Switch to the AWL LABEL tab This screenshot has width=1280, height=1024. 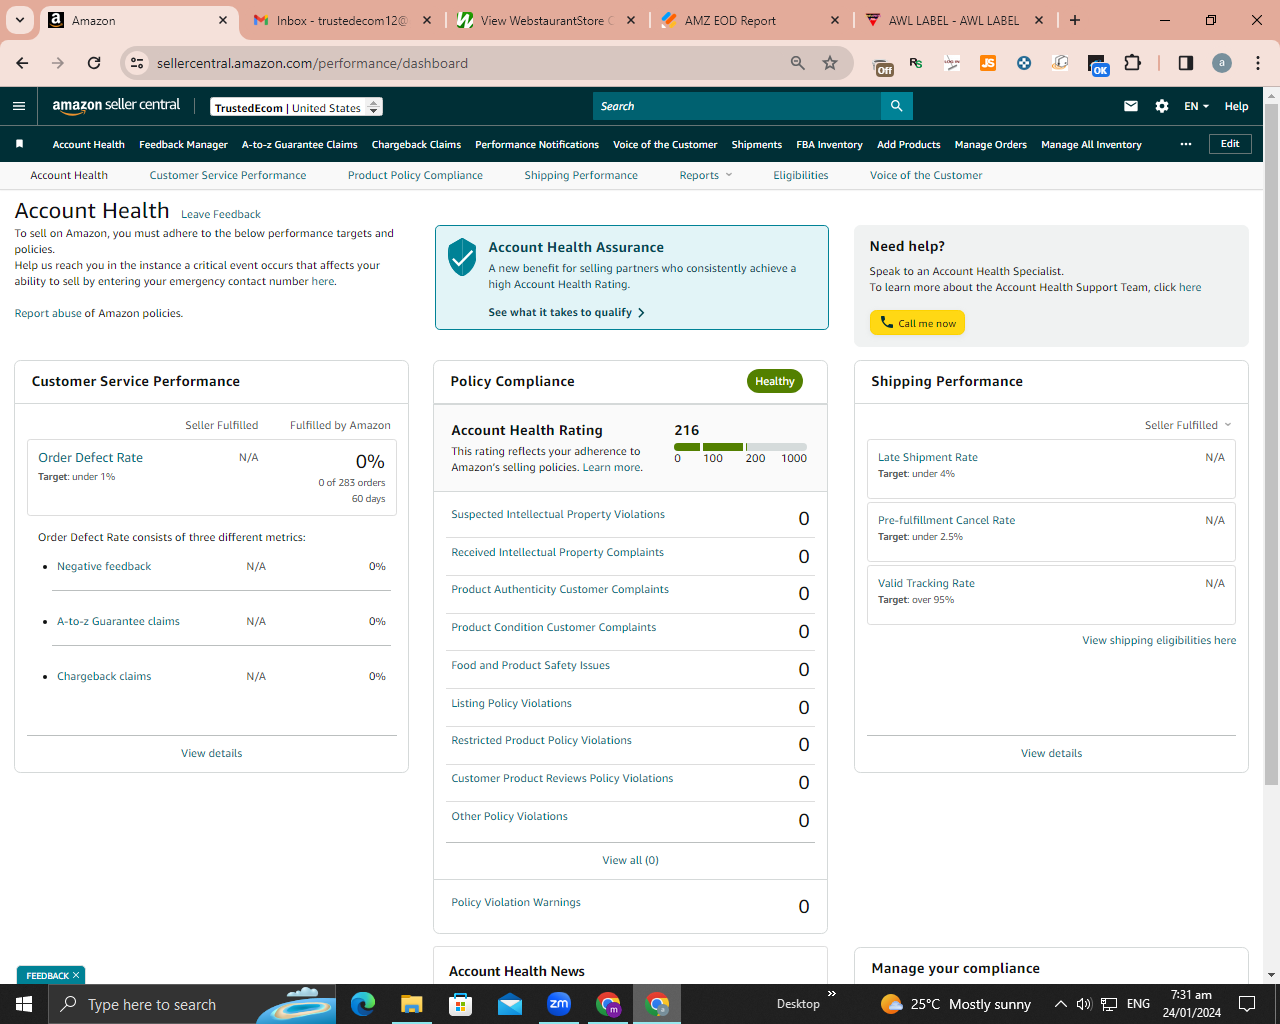(954, 20)
